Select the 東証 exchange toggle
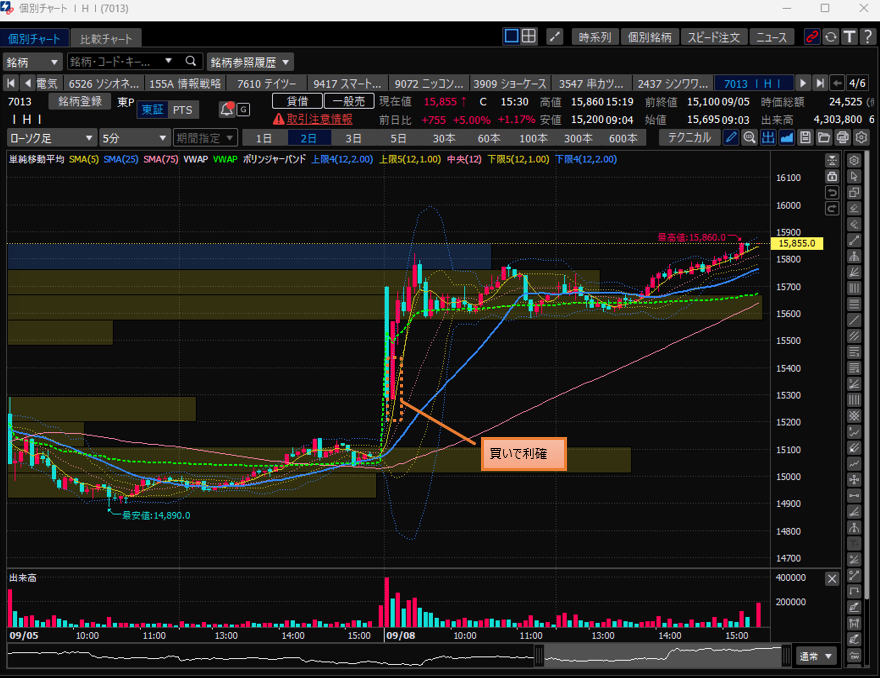 pos(151,109)
